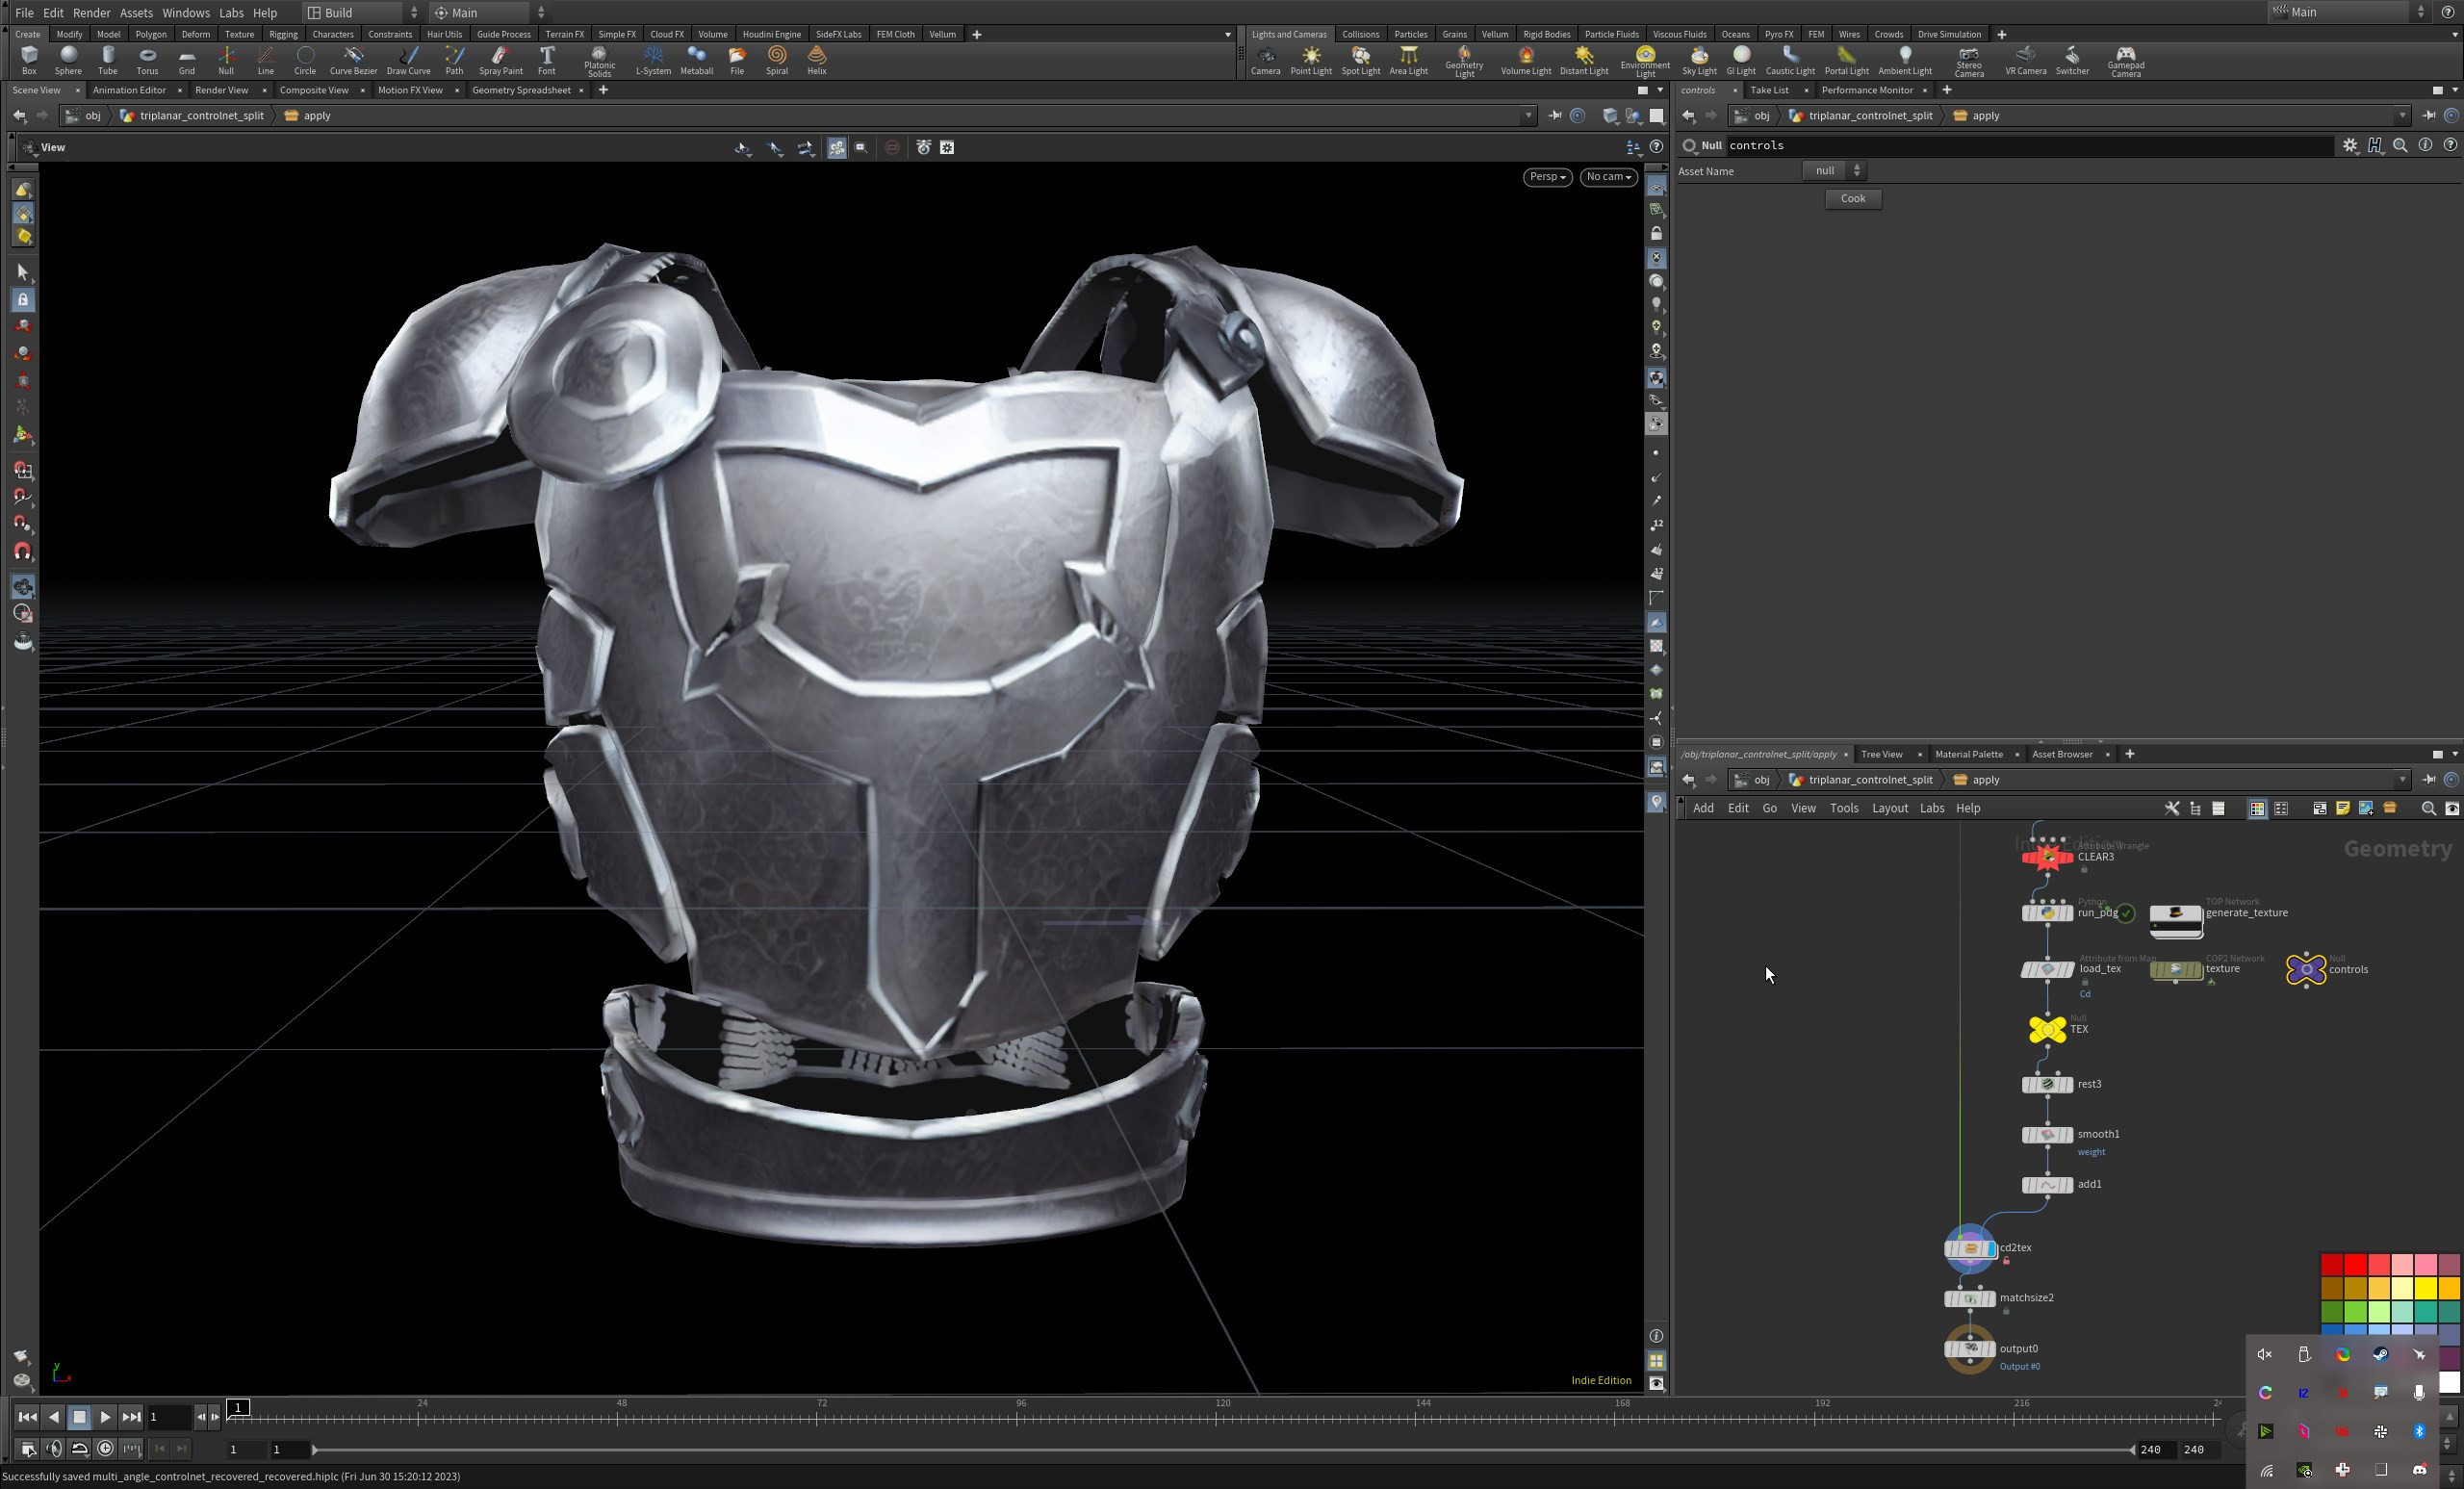
Task: Create a Point Light
Action: coord(1310,60)
